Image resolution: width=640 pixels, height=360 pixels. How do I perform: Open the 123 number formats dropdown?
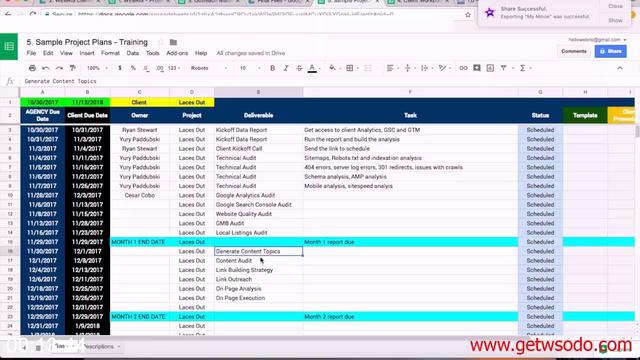pyautogui.click(x=174, y=68)
